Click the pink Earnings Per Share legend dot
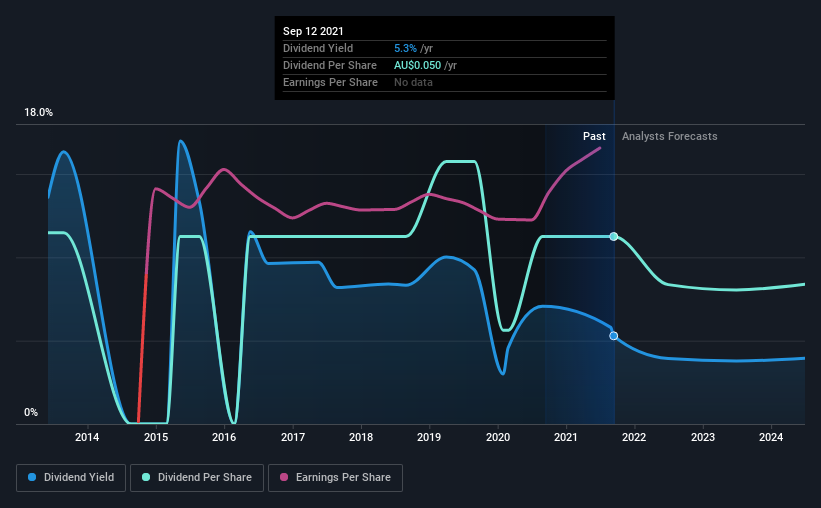Screen dimensions: 821x508 pos(284,477)
